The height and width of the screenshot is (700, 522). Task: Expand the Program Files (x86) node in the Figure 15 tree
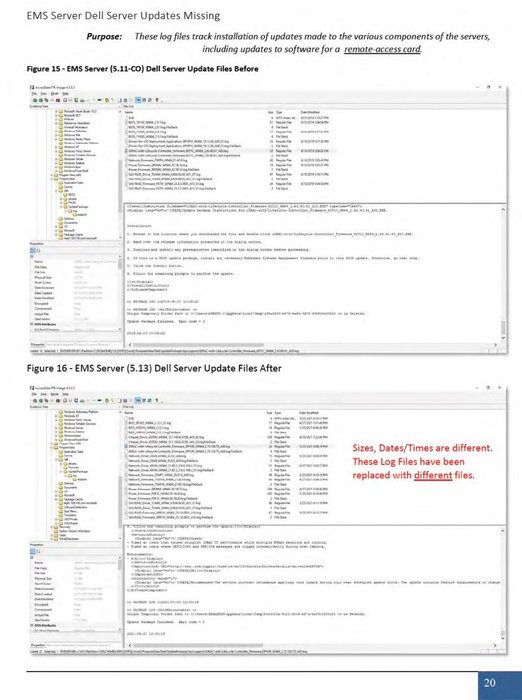point(51,175)
